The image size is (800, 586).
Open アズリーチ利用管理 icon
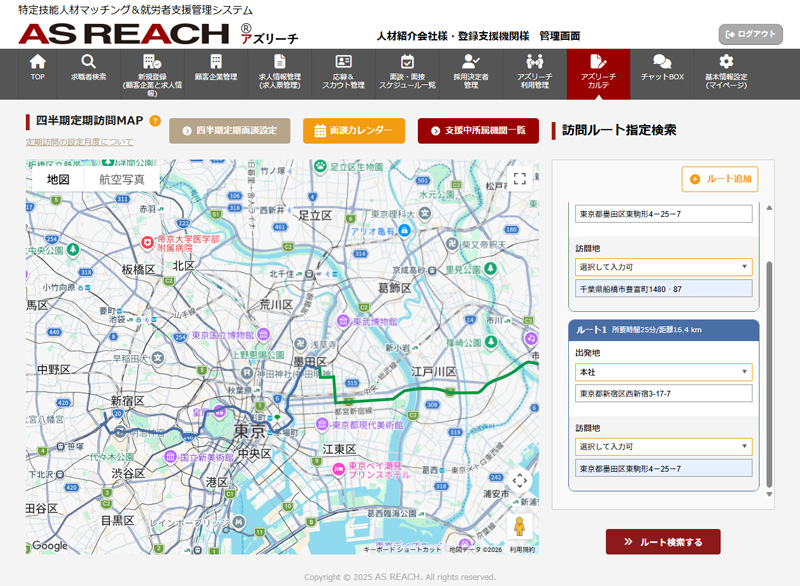tap(535, 62)
